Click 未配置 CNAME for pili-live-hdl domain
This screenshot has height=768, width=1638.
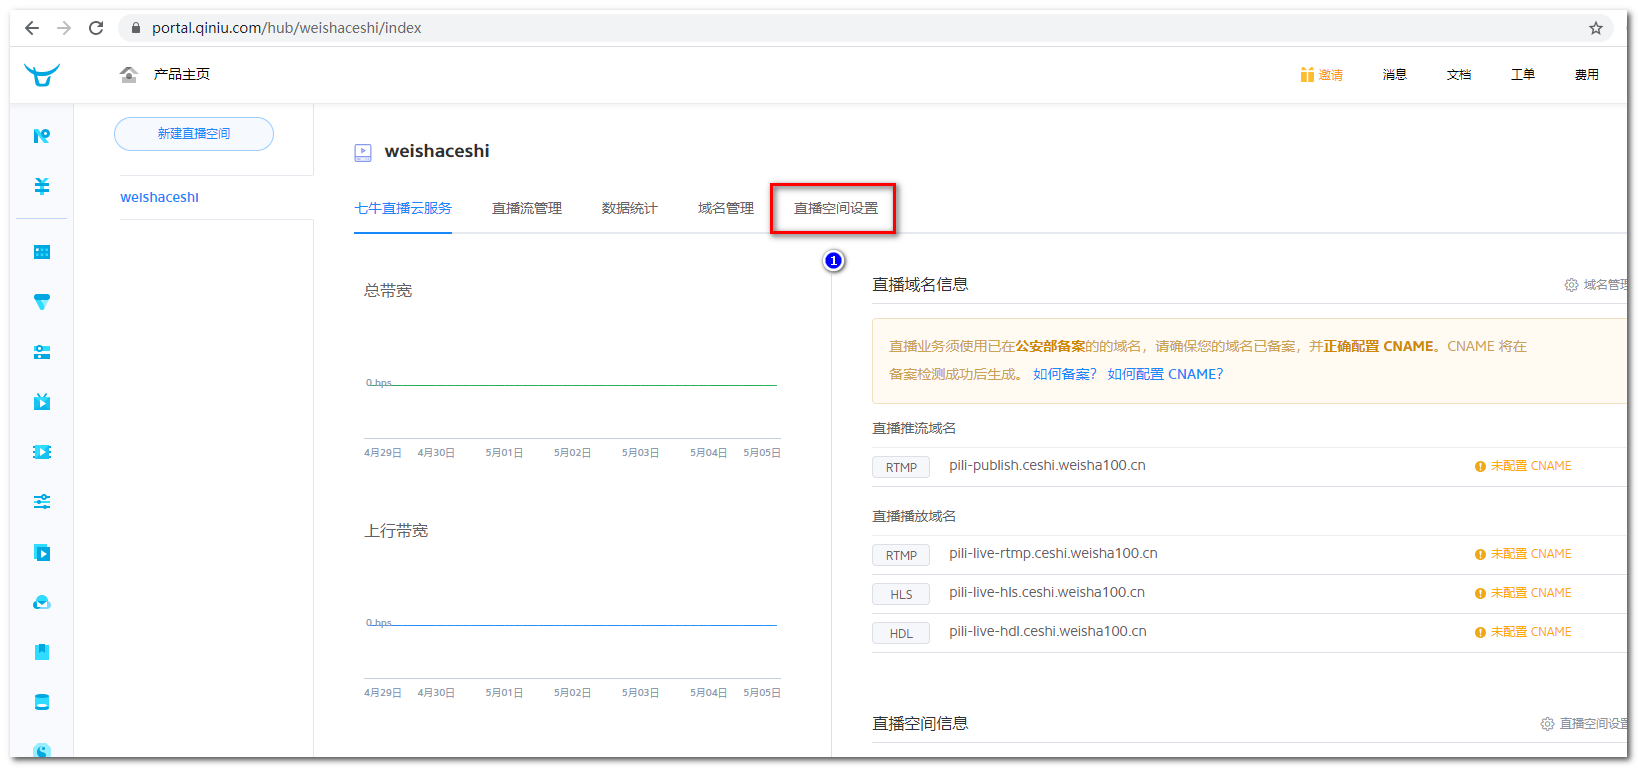coord(1531,632)
